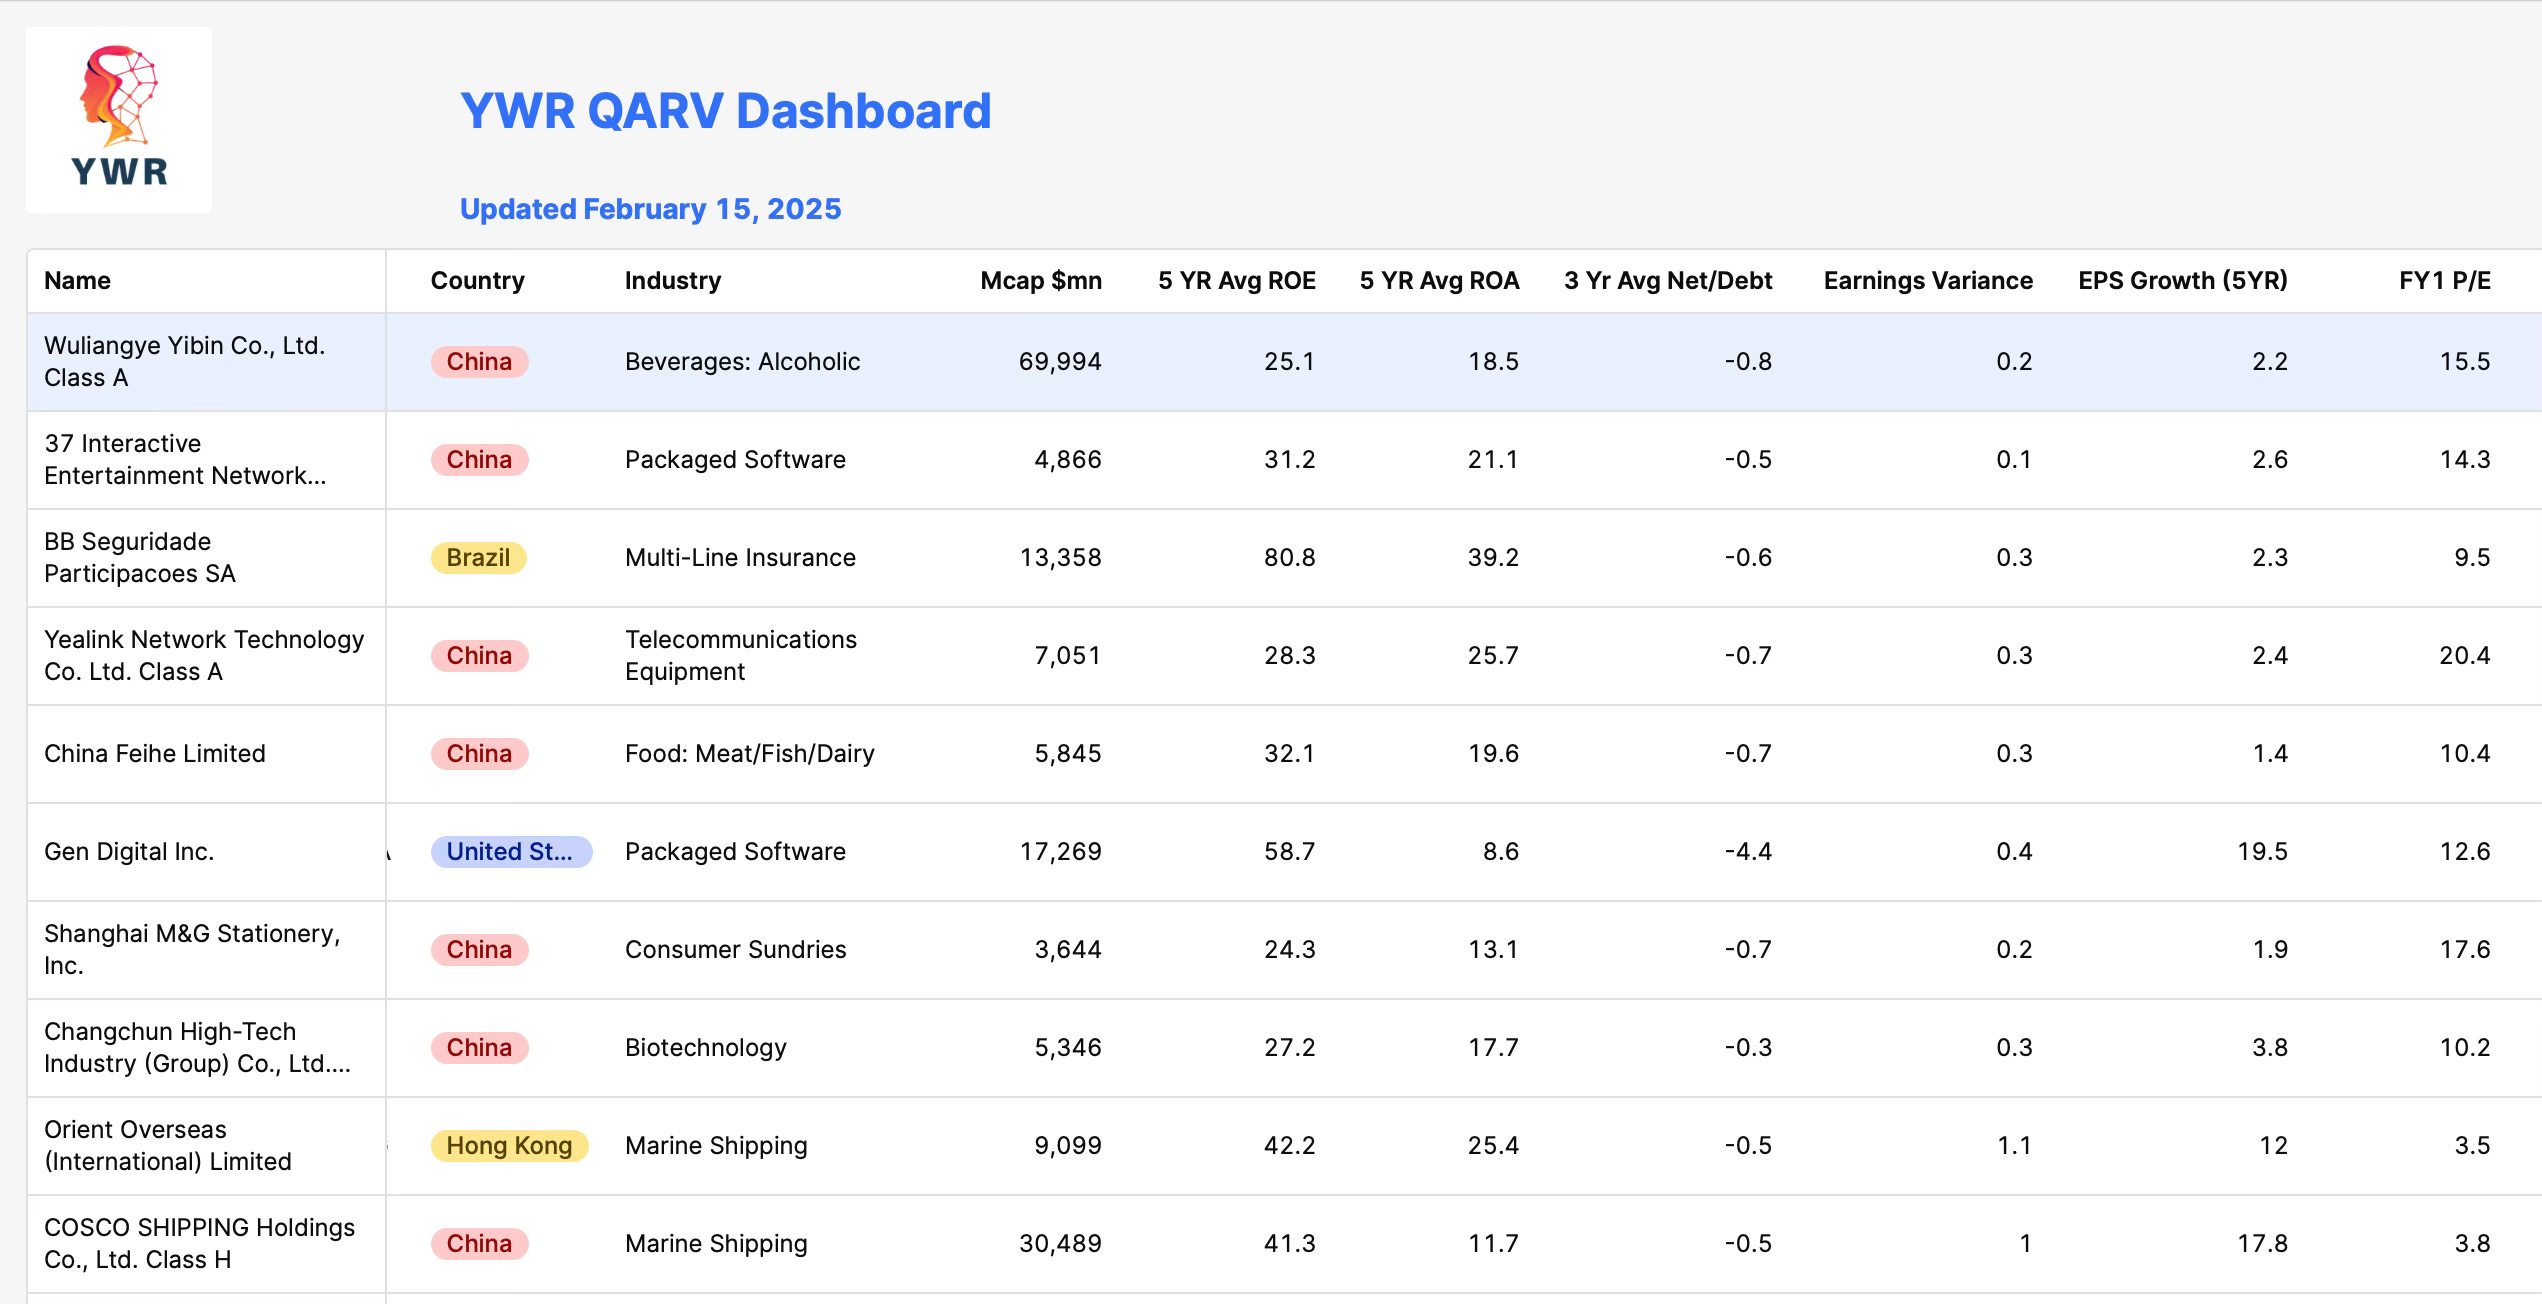The height and width of the screenshot is (1304, 2542).
Task: Click Packaged Software in Gen Digital row
Action: tap(735, 852)
